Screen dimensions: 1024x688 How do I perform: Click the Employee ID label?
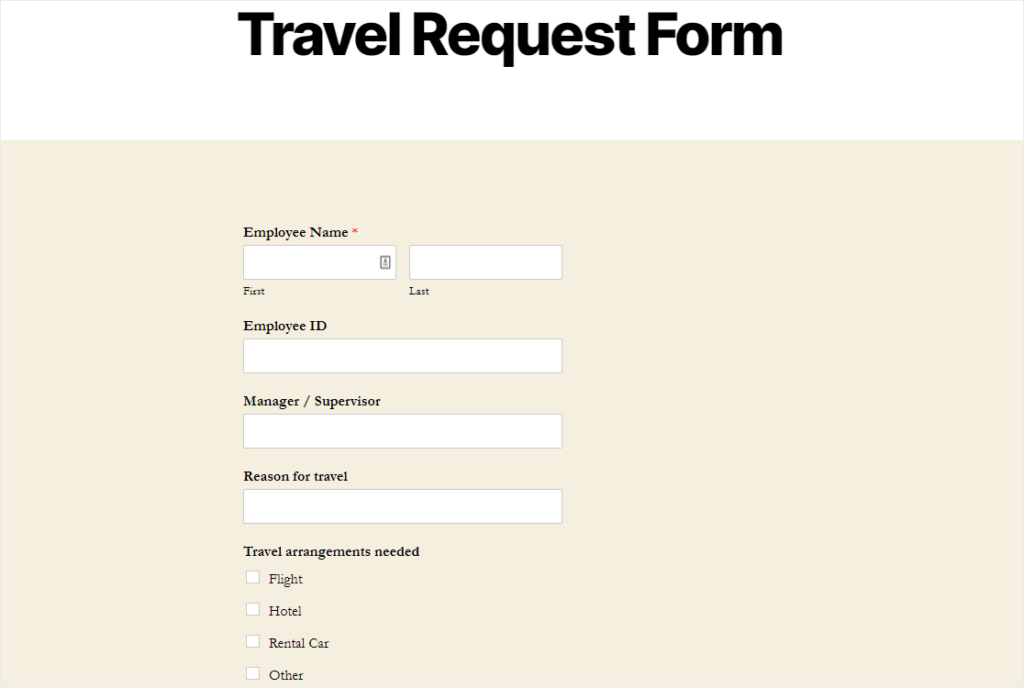(x=286, y=325)
